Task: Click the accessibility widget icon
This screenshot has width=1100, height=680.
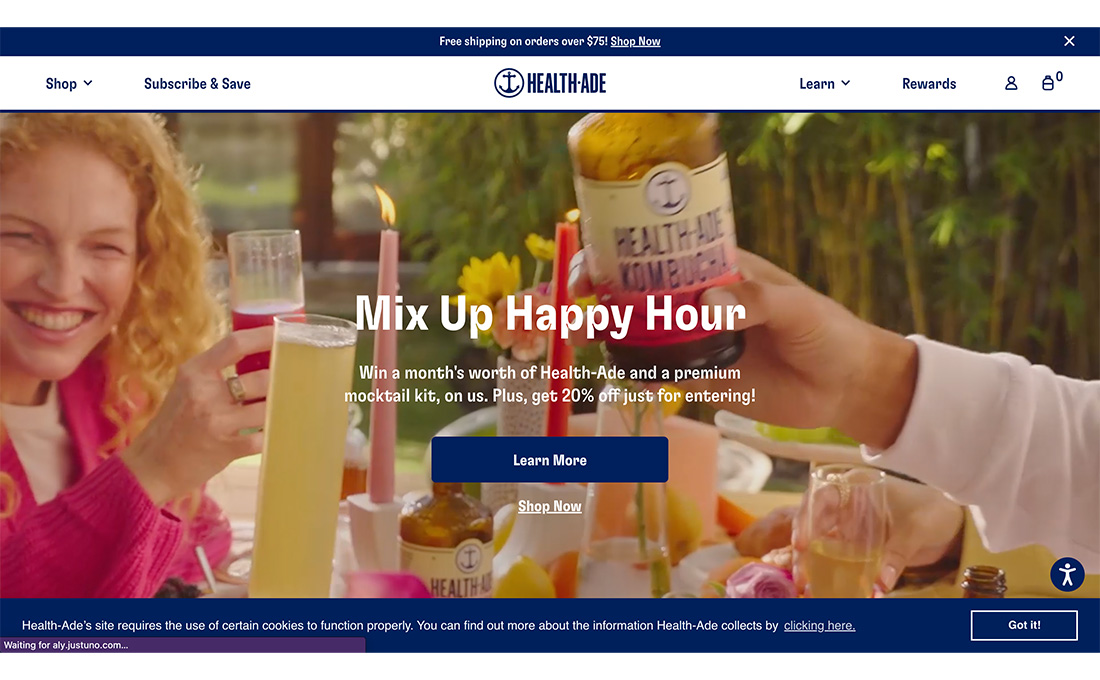Action: pyautogui.click(x=1067, y=574)
